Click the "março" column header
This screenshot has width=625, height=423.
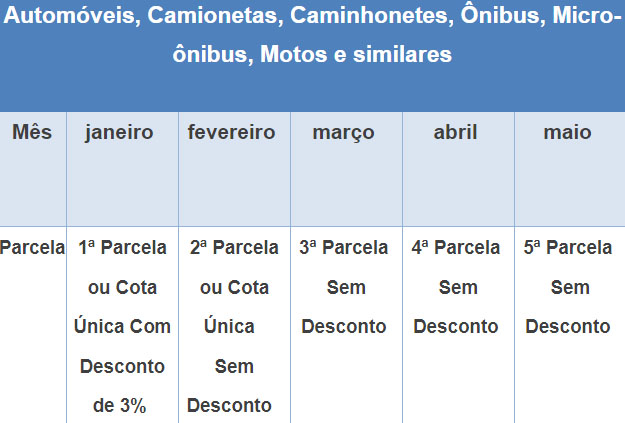click(346, 132)
